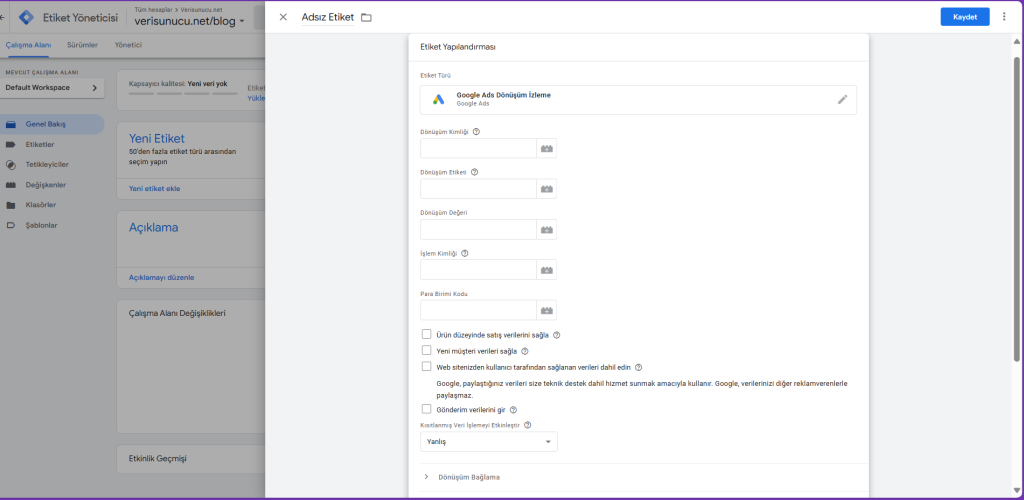Click the Klasörler sidebar folder icon
1024x500 pixels.
tap(11, 205)
